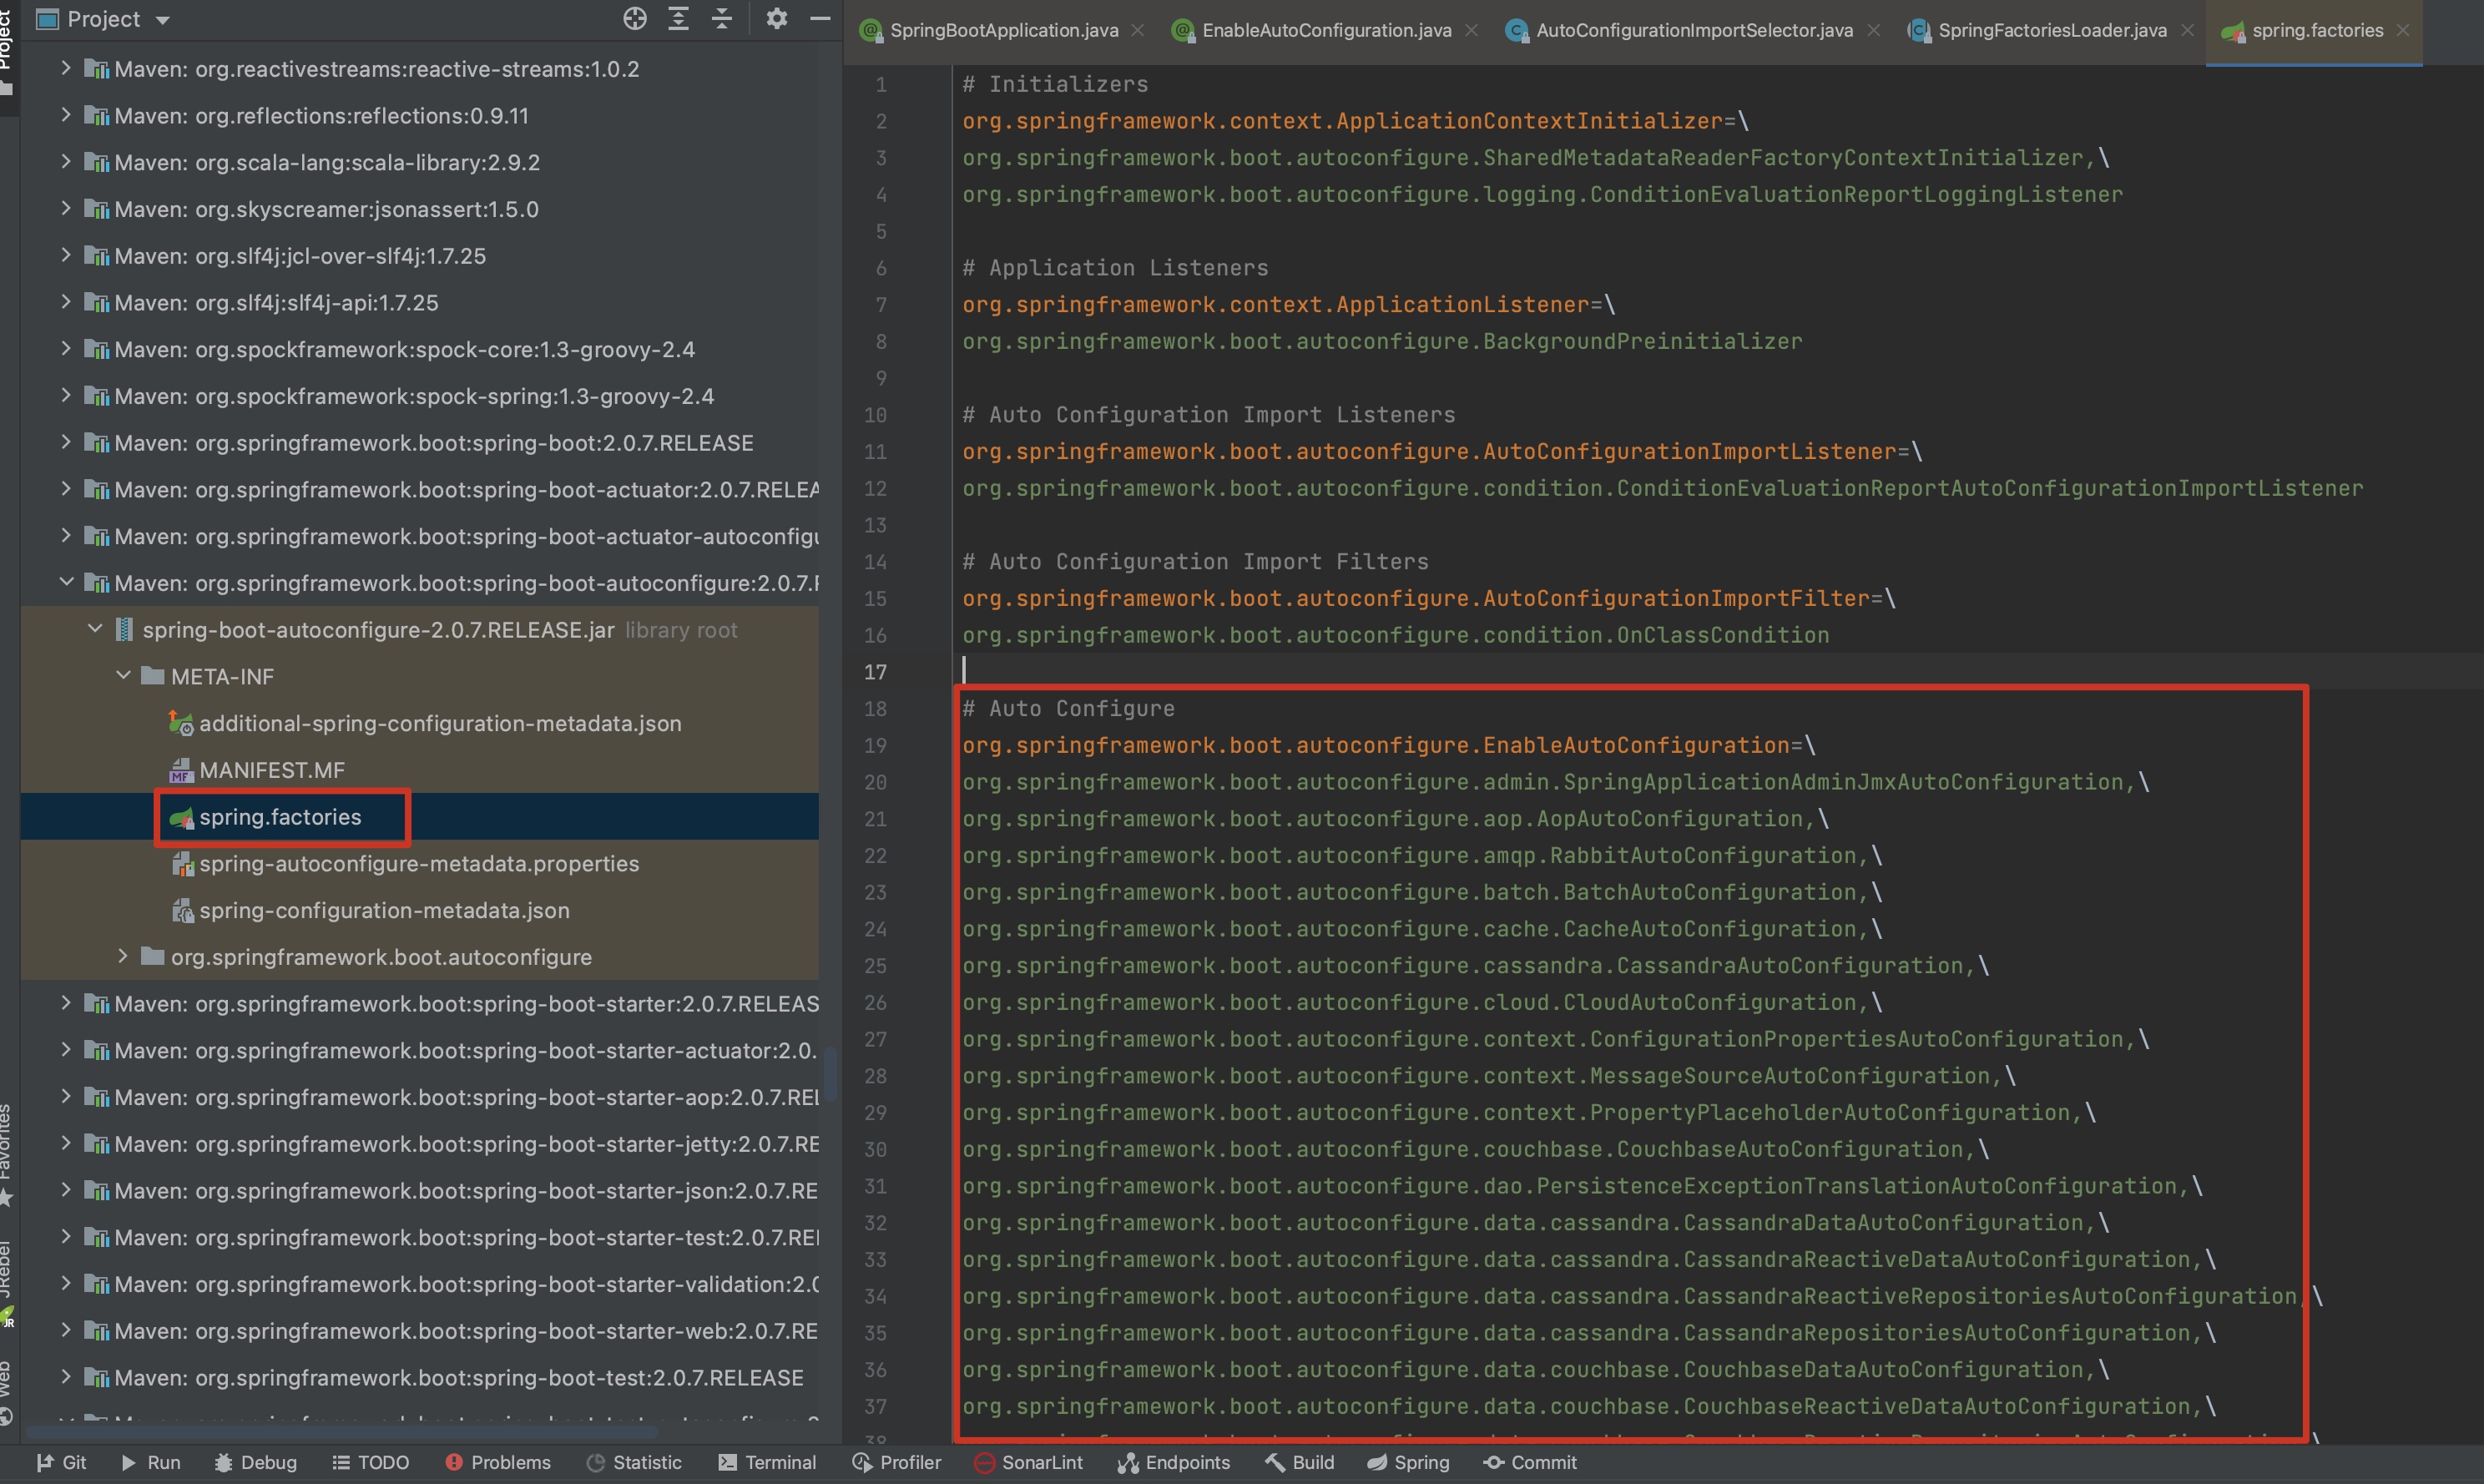The image size is (2484, 1484).
Task: Close the AutoConfigurationImportSelector.java tab
Action: tap(1874, 31)
